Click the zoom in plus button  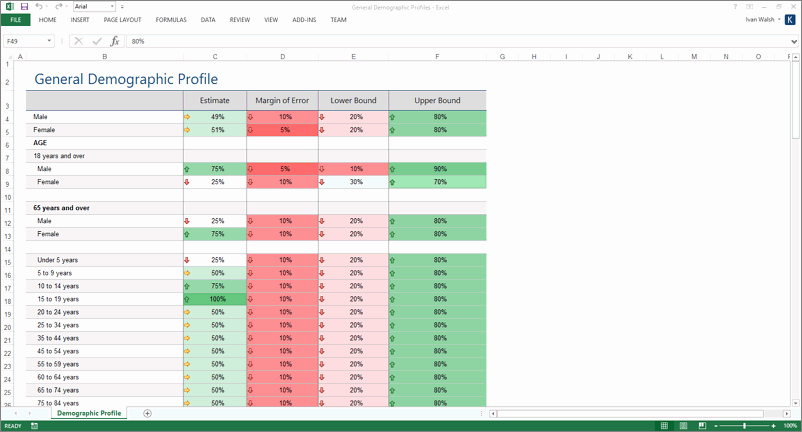[773, 425]
